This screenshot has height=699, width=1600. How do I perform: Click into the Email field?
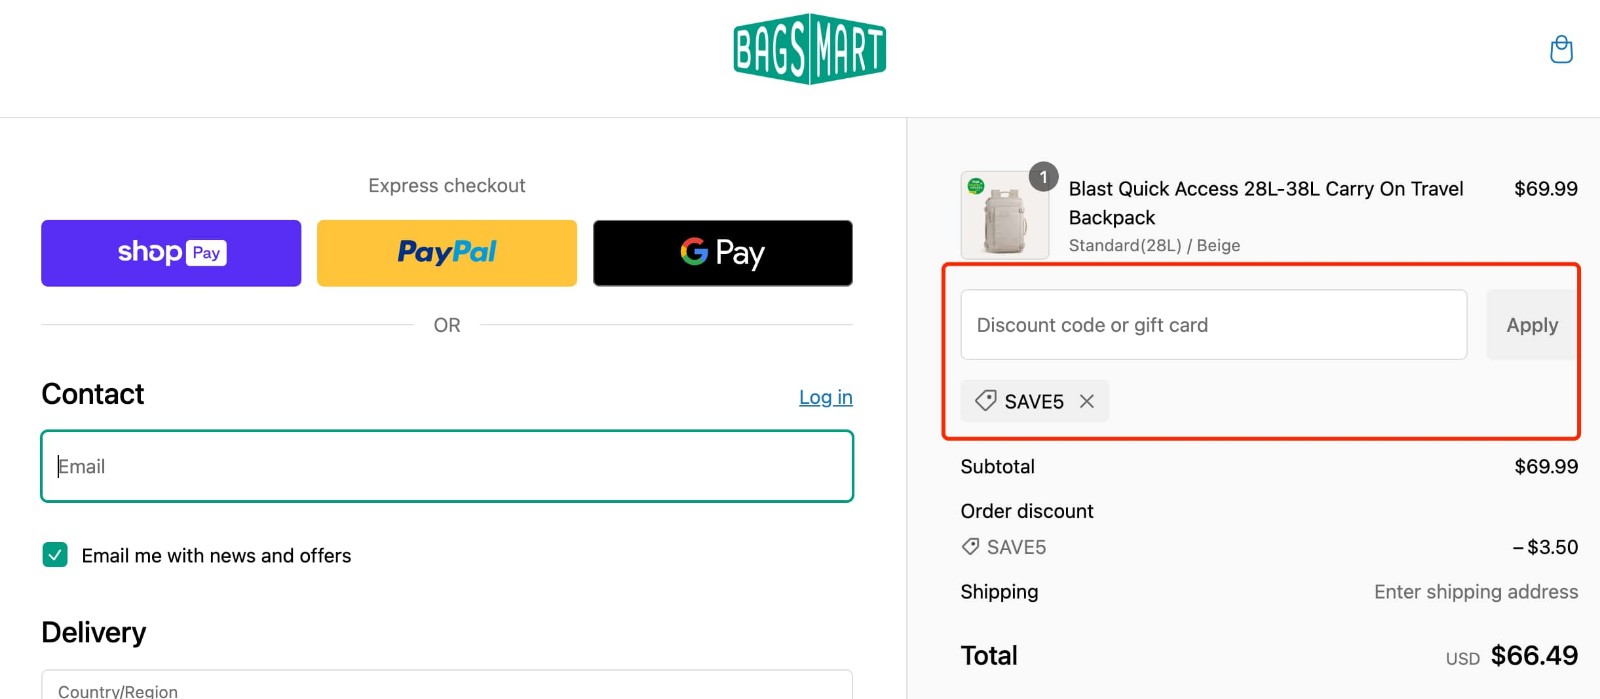447,466
